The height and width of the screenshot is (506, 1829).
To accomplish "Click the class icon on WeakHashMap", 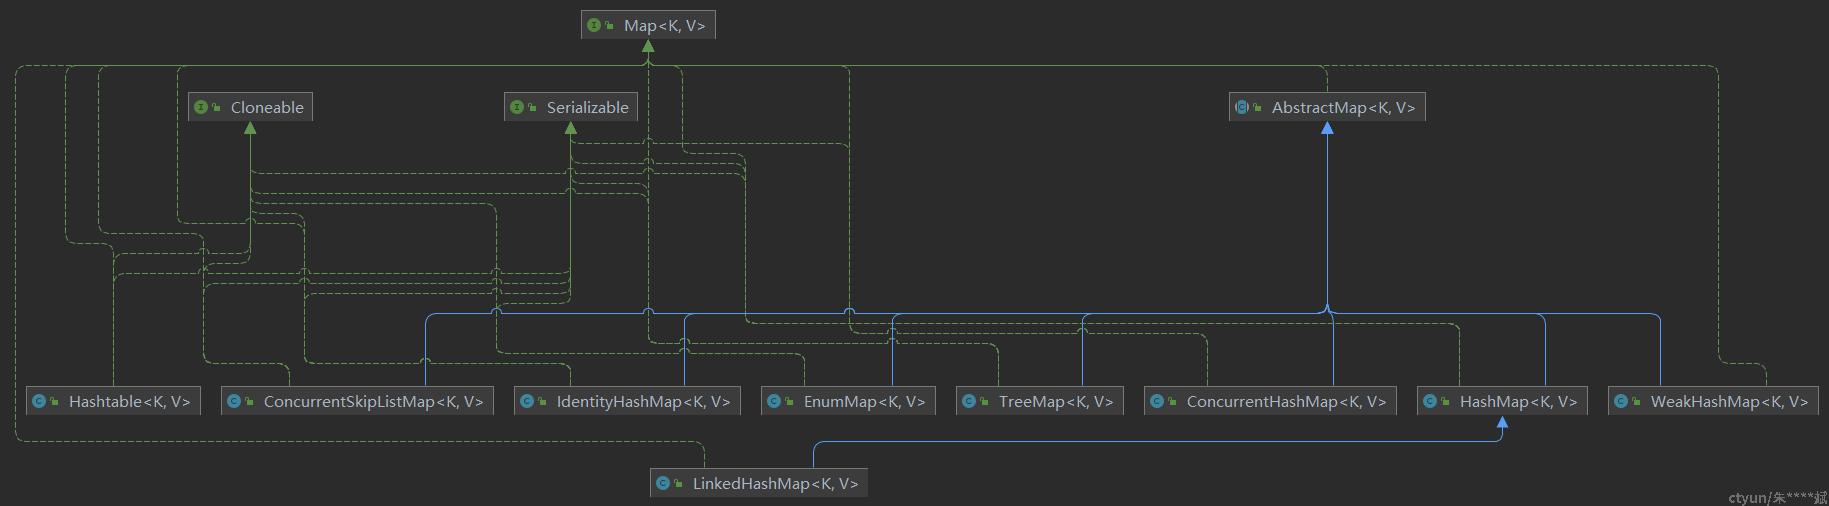I will coord(1621,401).
